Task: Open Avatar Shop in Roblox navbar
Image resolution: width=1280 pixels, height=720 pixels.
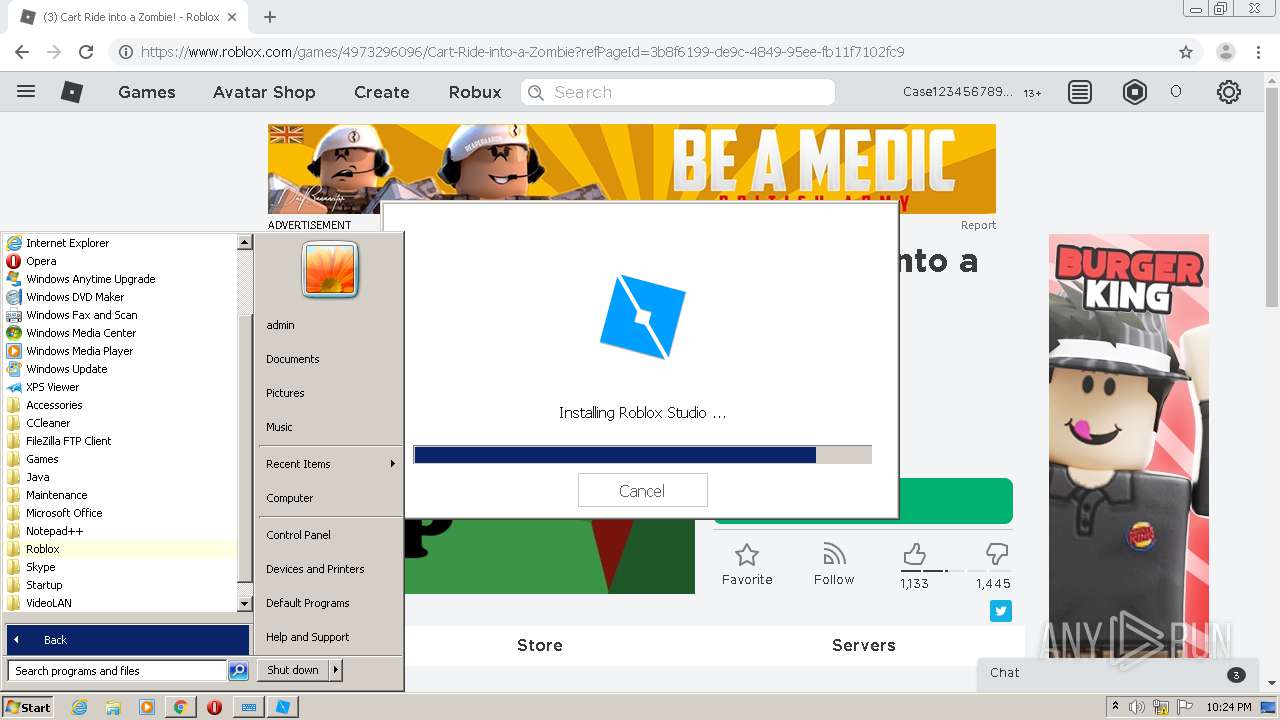Action: 264,92
